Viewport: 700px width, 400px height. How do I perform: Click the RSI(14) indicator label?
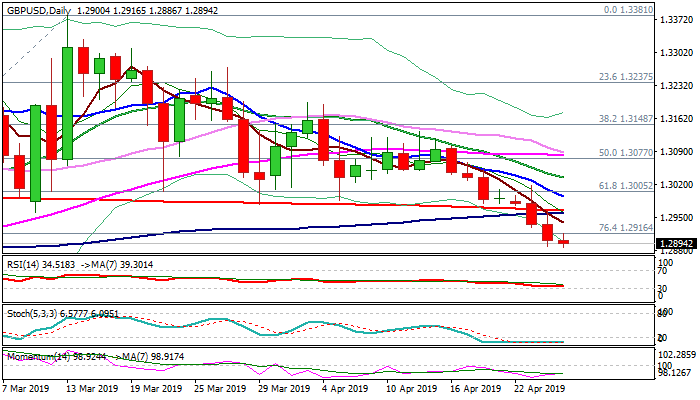tap(24, 263)
